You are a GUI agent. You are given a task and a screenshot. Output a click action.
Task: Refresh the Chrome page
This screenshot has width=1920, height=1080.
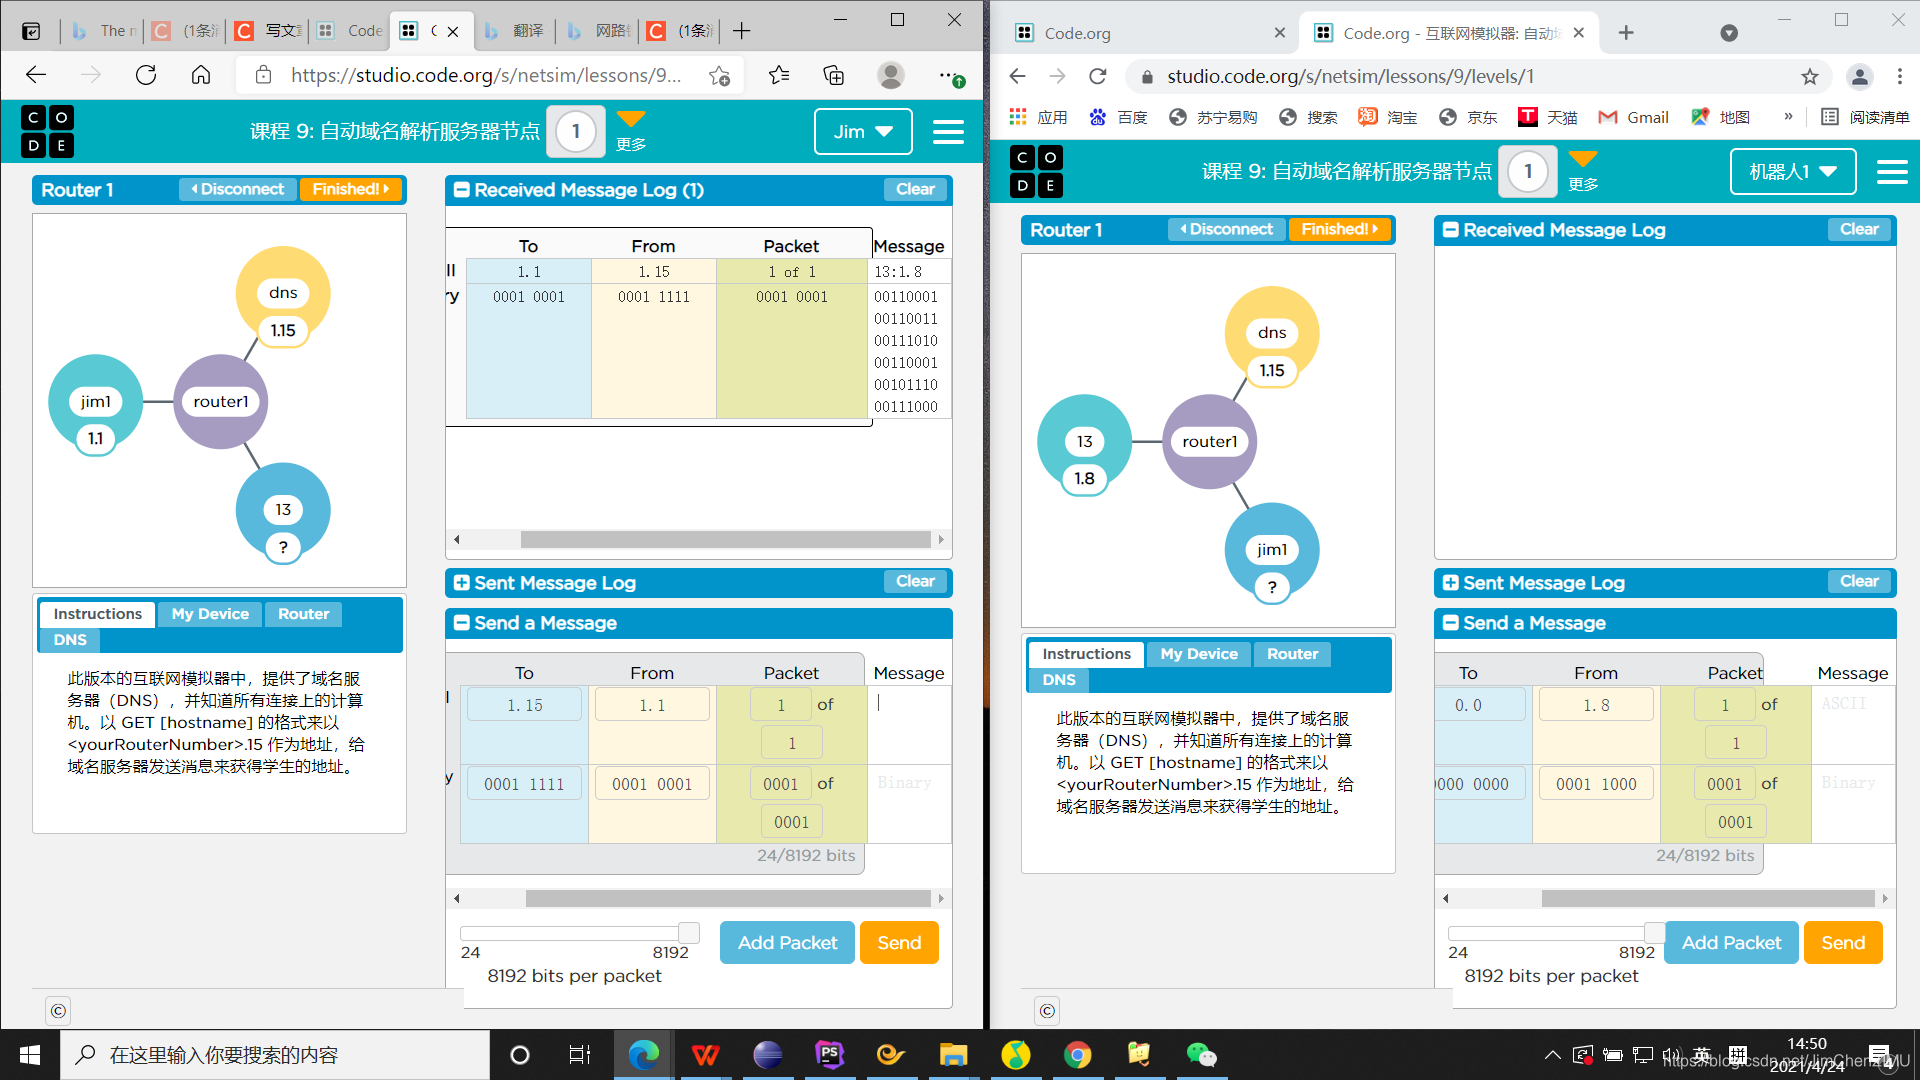(x=1098, y=76)
